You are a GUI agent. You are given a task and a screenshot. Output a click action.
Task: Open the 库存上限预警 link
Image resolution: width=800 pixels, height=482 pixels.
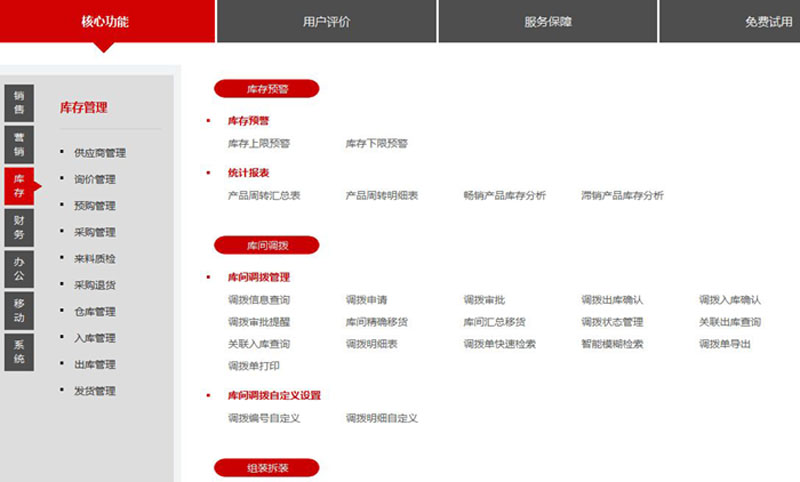[x=258, y=143]
